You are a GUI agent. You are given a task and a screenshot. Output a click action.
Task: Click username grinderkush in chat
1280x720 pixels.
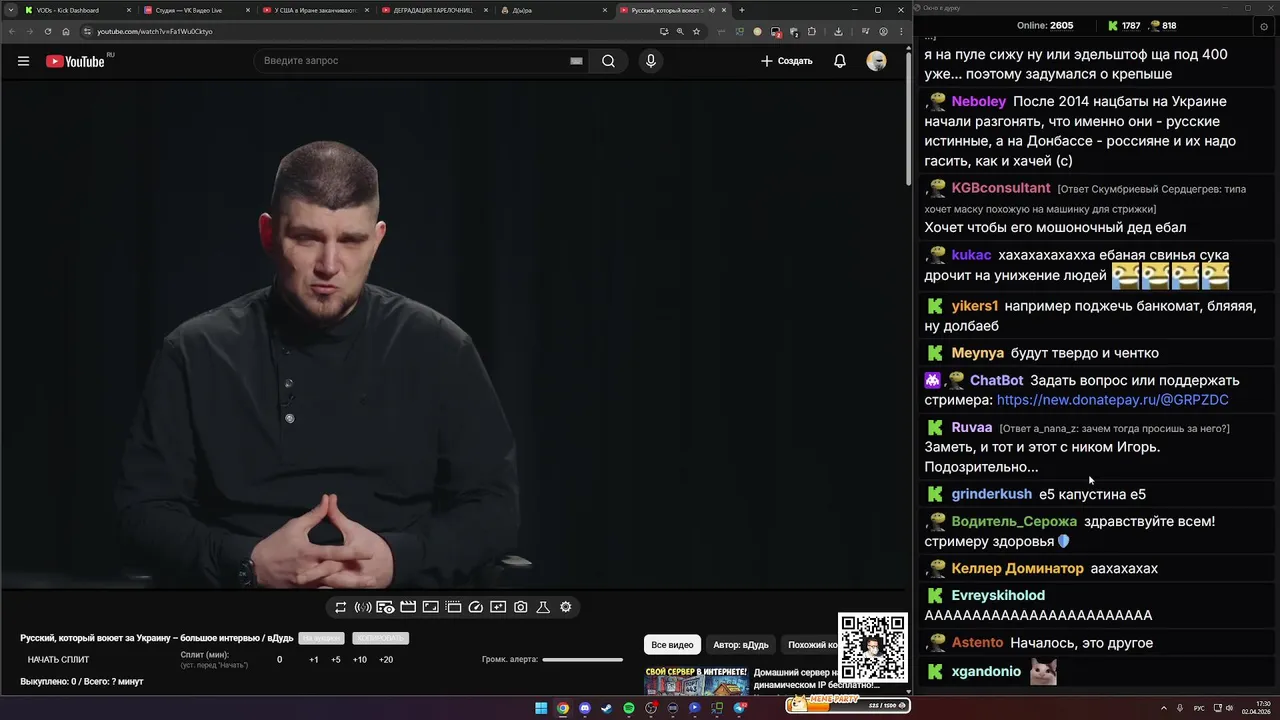[991, 494]
